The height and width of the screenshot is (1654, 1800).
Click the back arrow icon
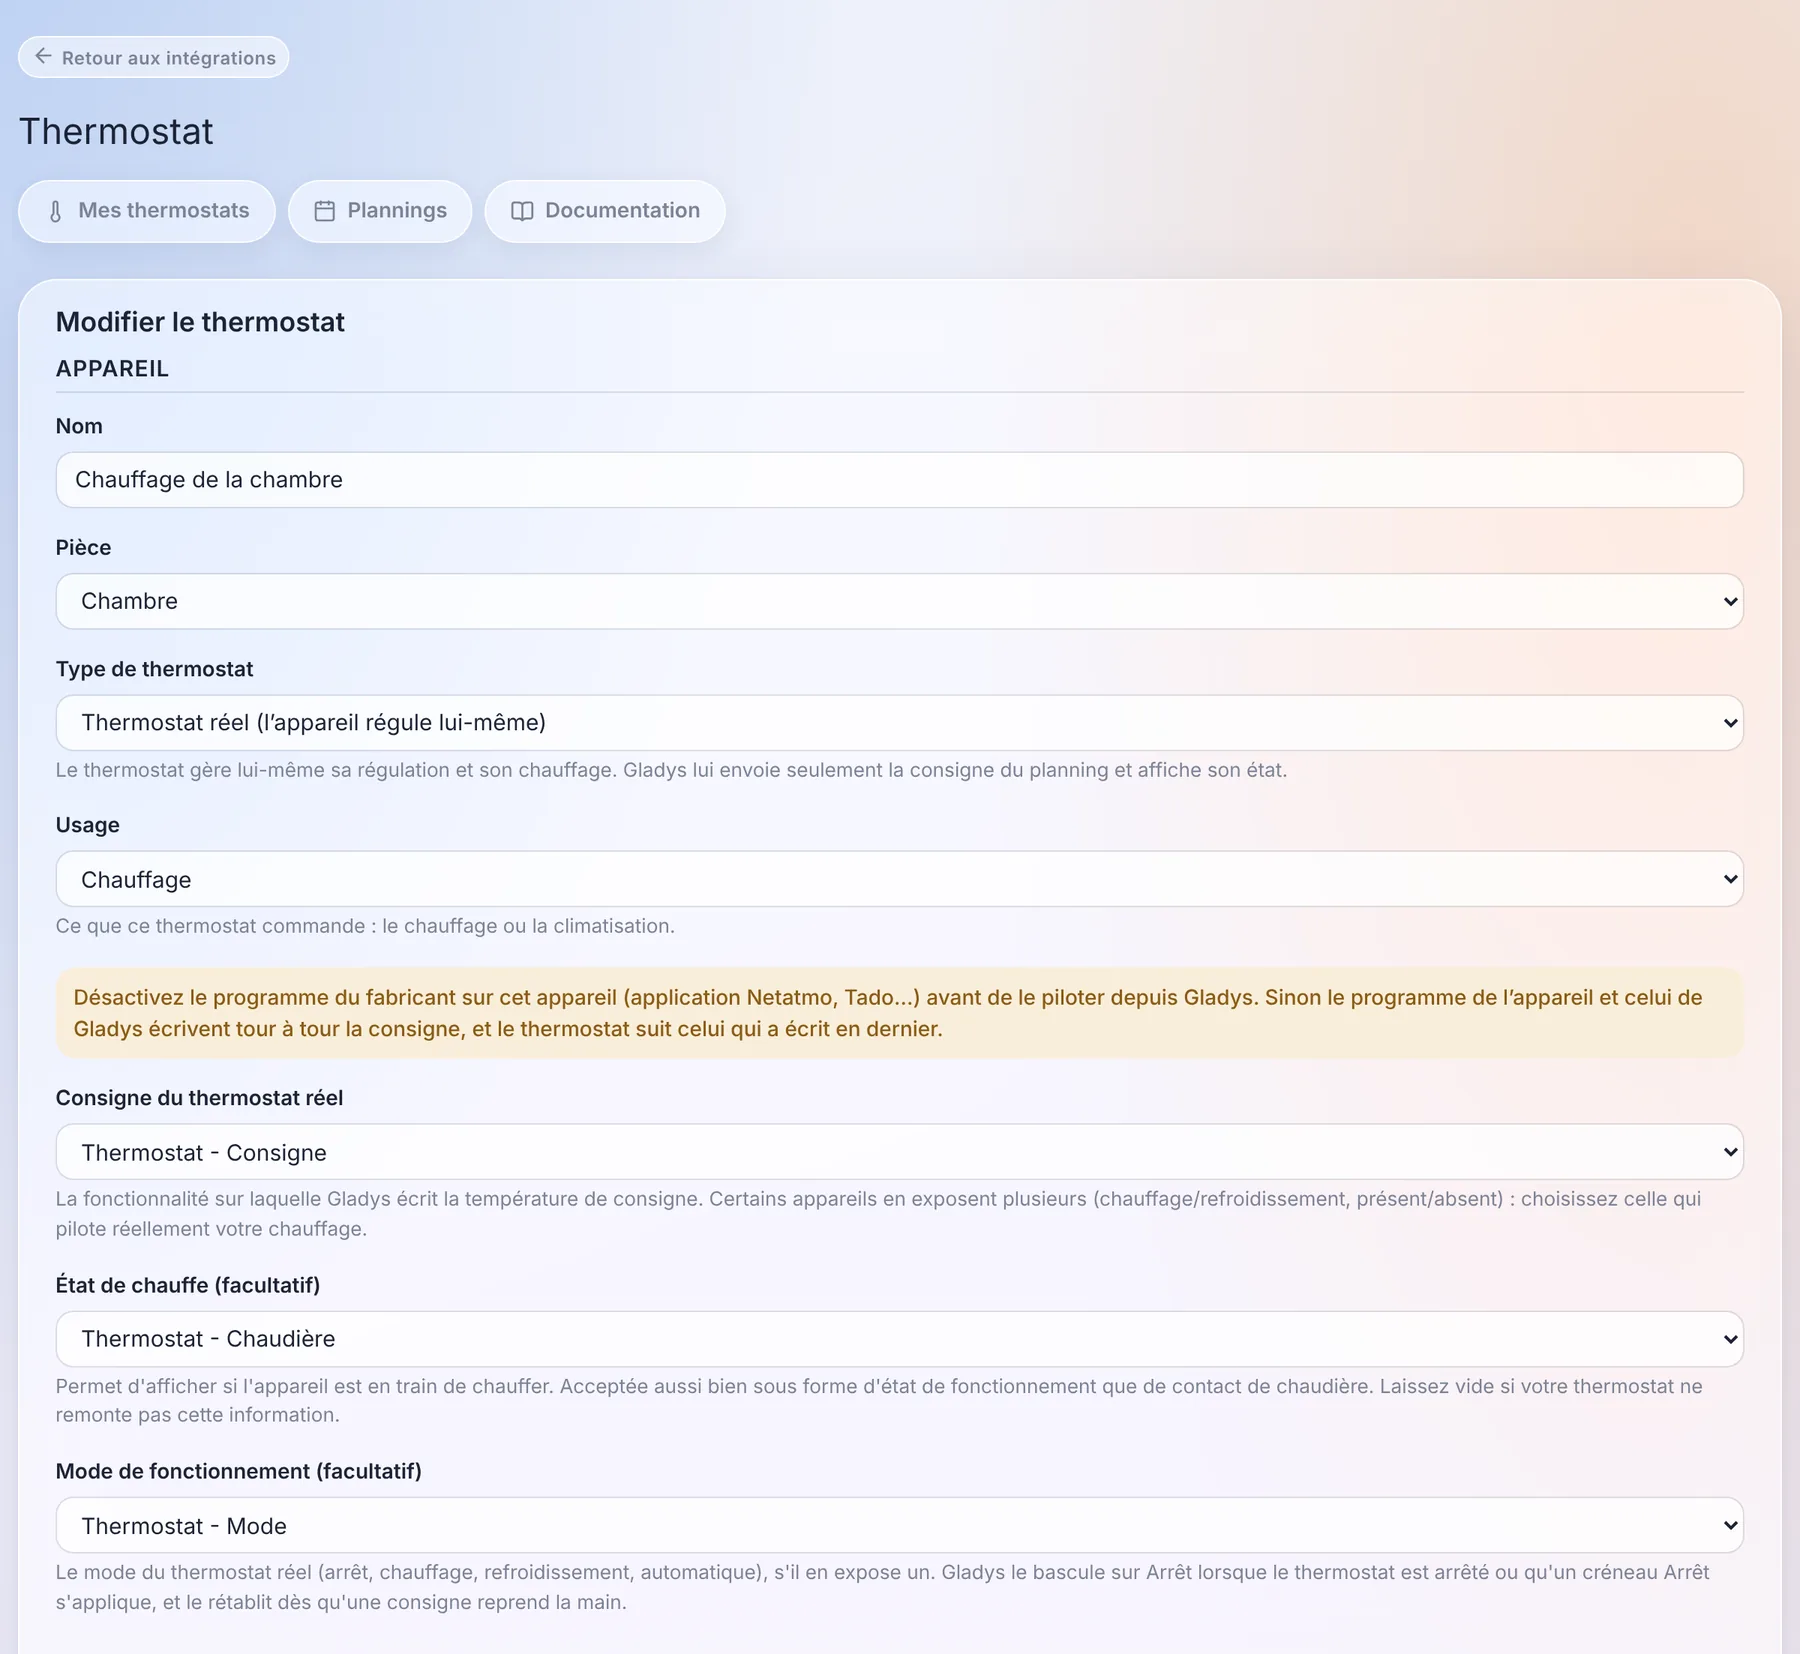tap(43, 56)
